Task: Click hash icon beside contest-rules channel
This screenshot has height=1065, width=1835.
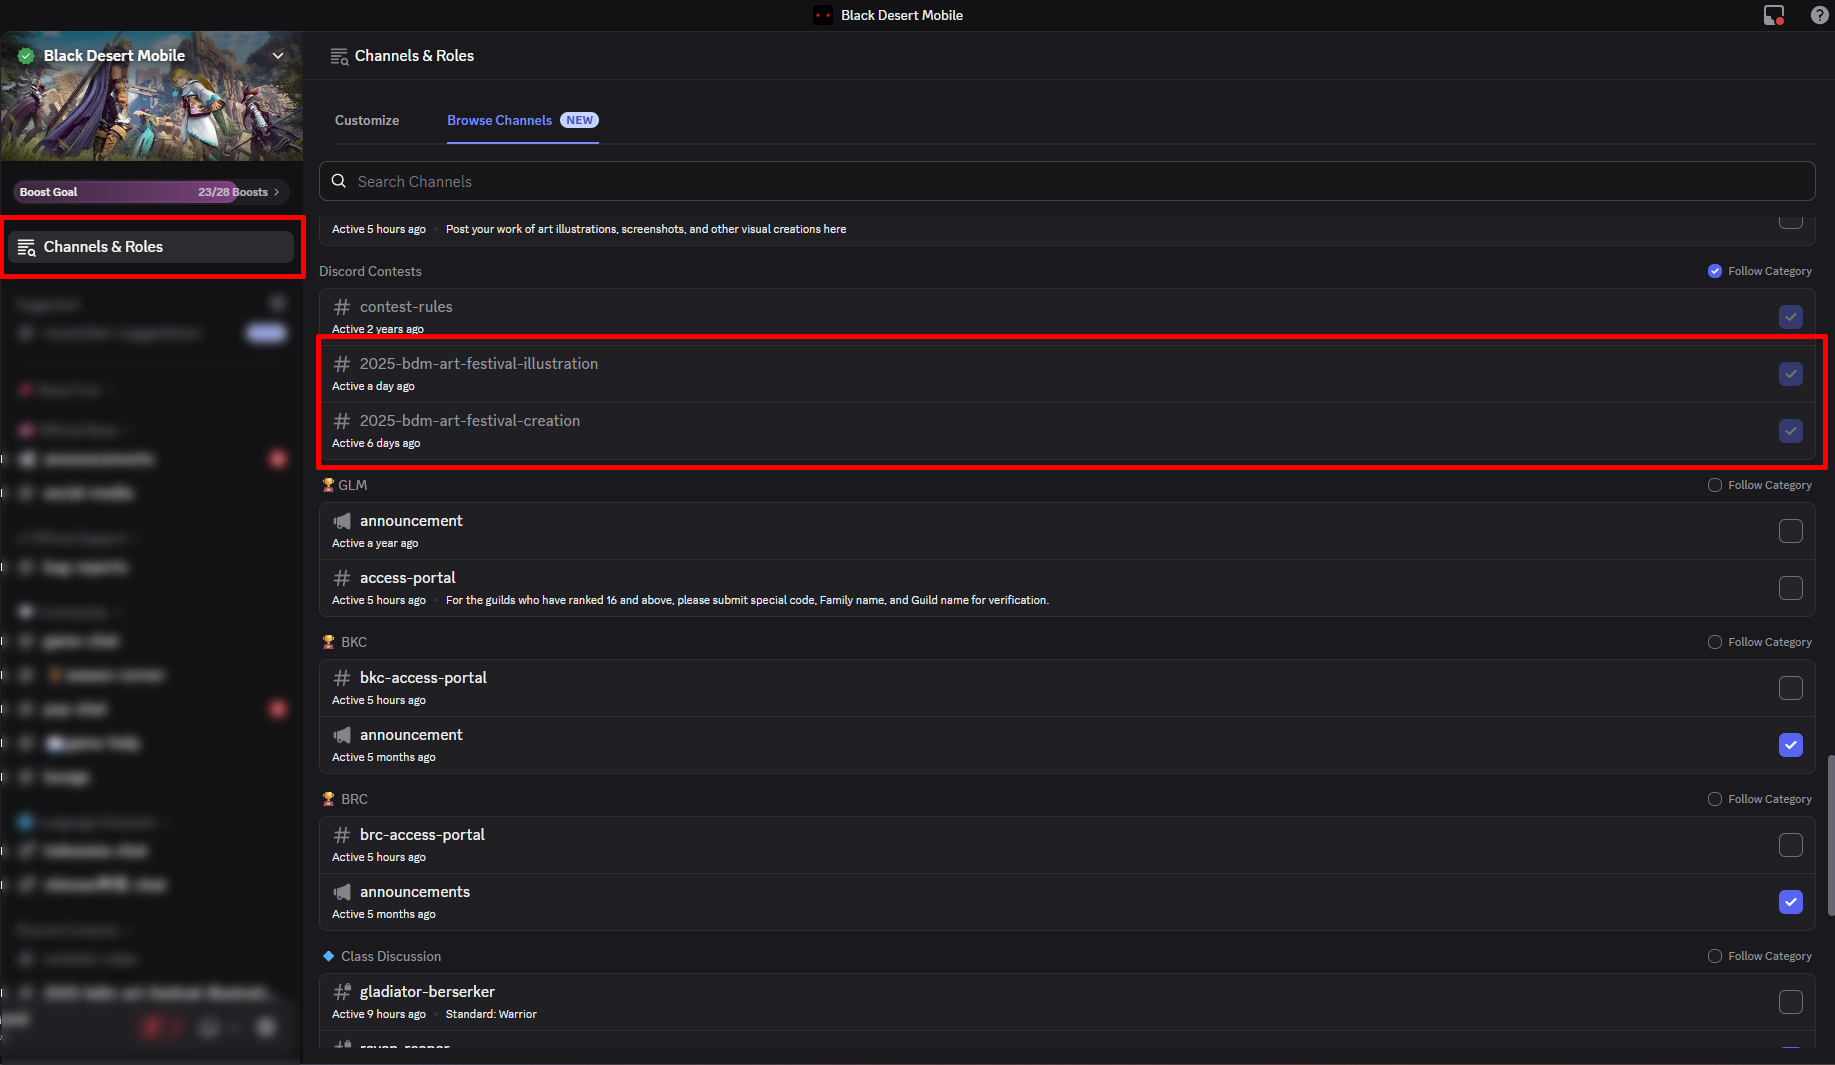Action: coord(342,307)
